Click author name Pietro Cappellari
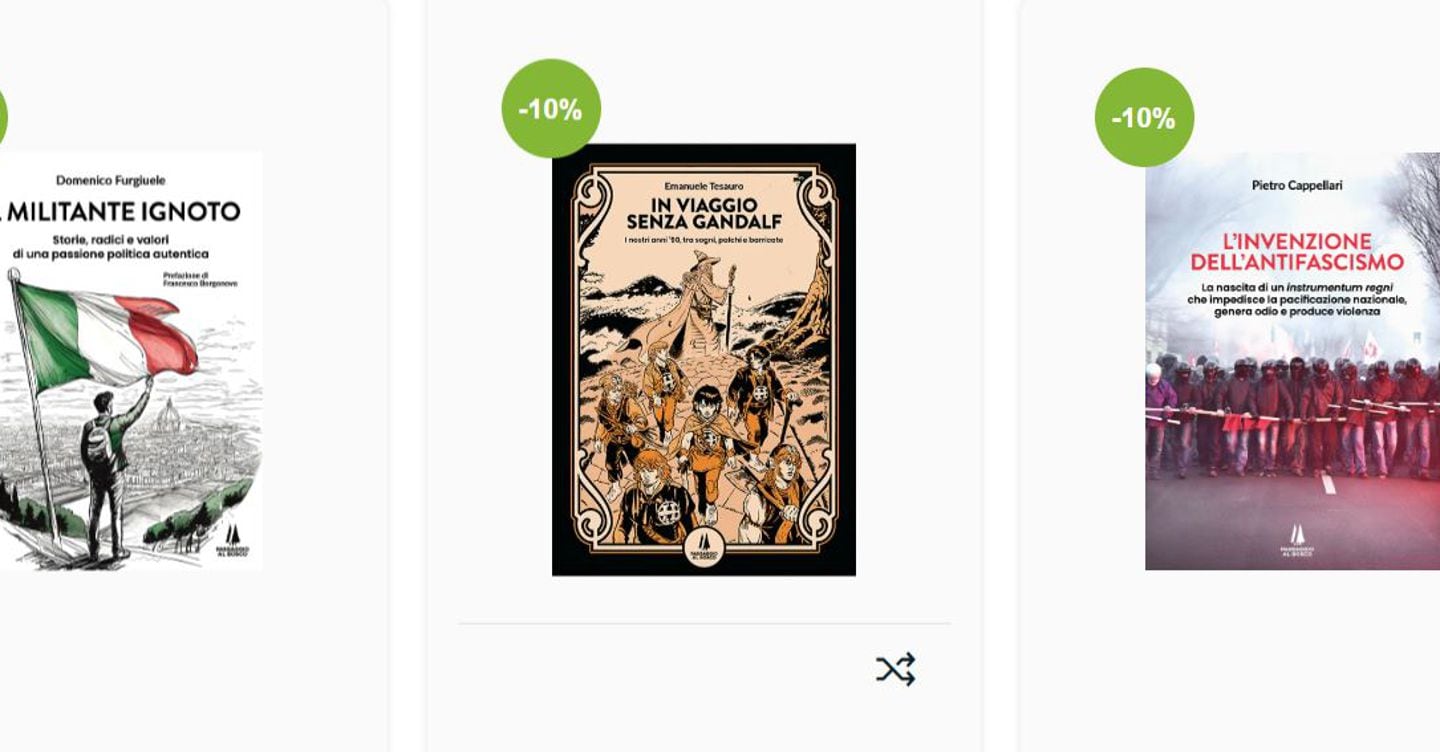1440x752 pixels. point(1297,185)
